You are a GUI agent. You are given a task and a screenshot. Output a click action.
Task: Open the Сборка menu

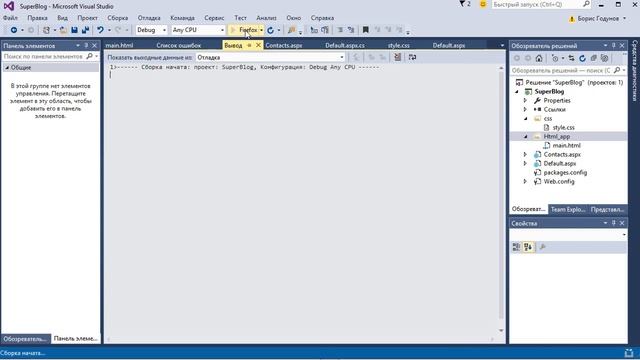tap(118, 18)
